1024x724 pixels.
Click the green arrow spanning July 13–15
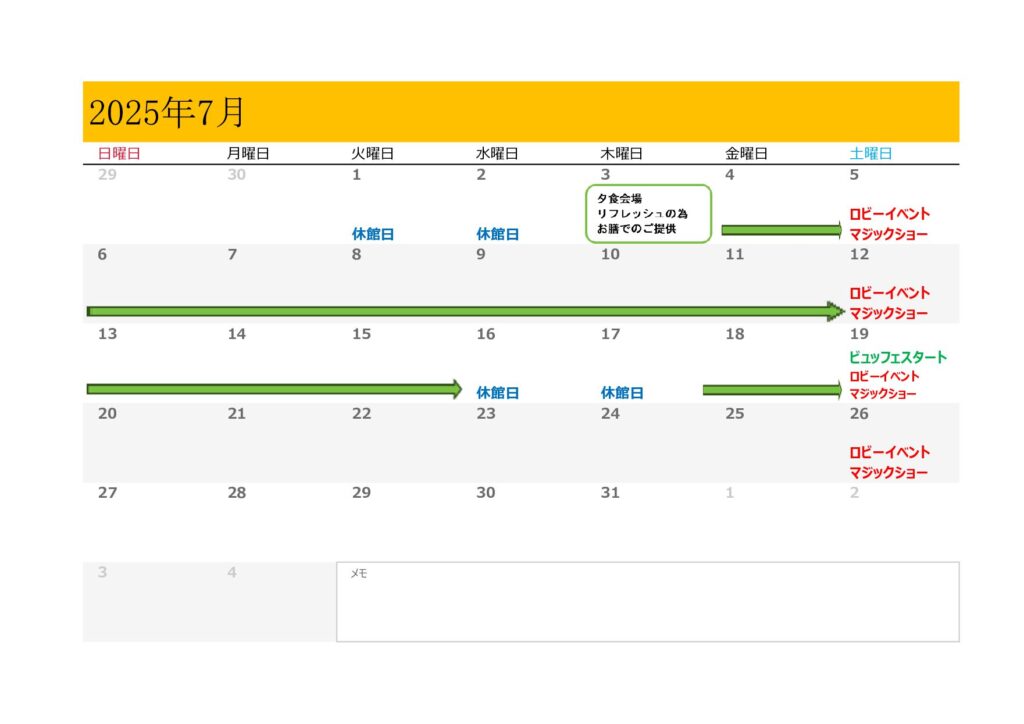(274, 389)
